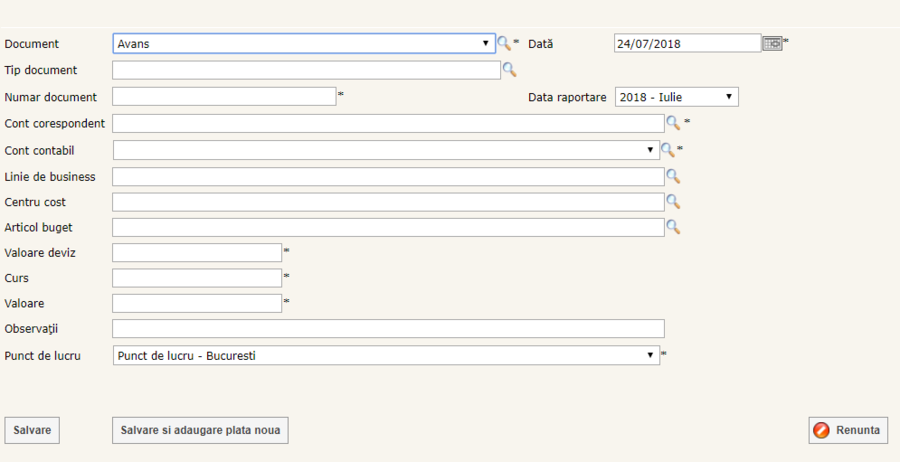Click into the Valoare deviz field
The height and width of the screenshot is (462, 900).
point(197,253)
